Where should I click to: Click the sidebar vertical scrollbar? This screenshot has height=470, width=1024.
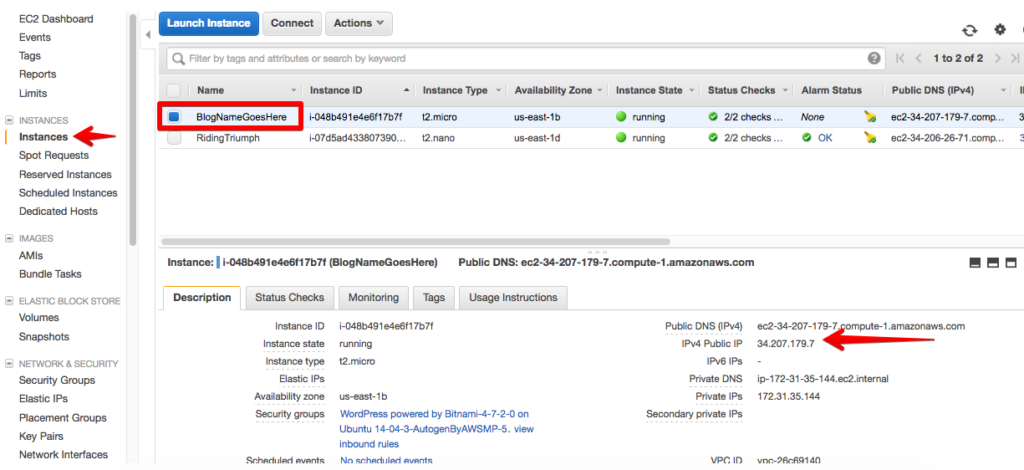(133, 130)
